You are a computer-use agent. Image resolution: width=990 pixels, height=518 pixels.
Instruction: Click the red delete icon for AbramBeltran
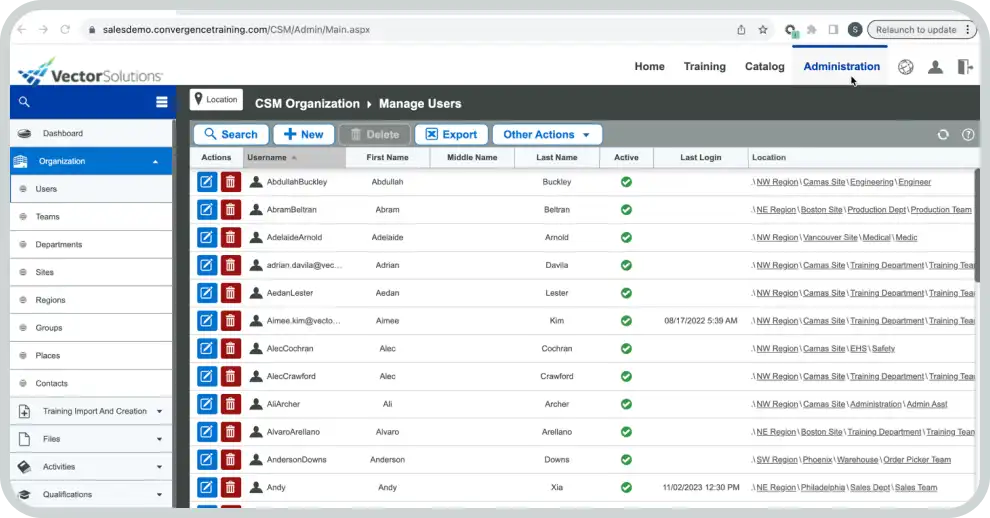tap(230, 210)
